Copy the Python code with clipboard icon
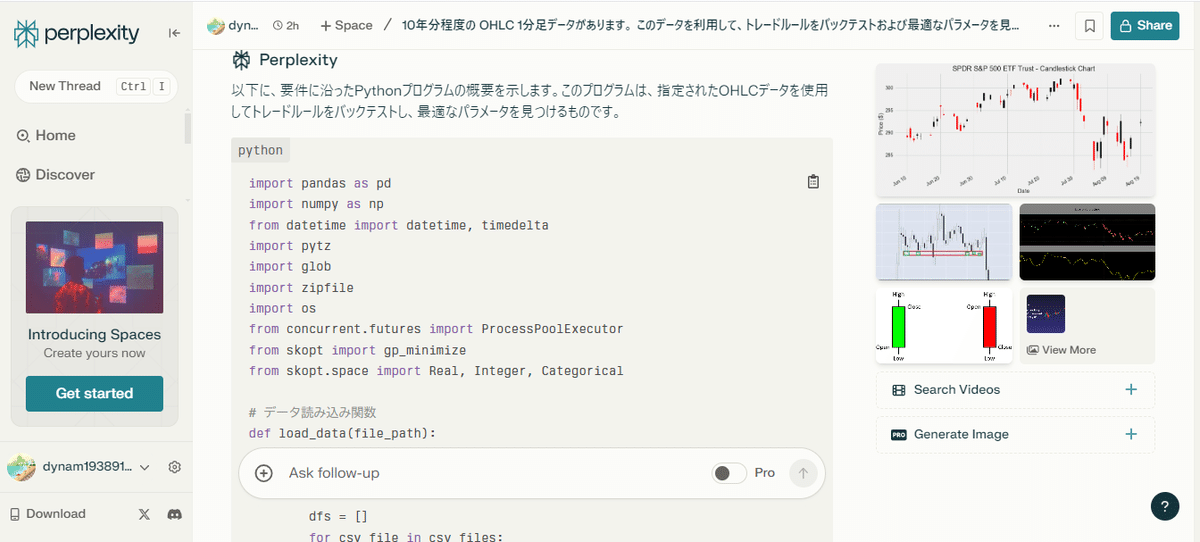 pos(813,182)
